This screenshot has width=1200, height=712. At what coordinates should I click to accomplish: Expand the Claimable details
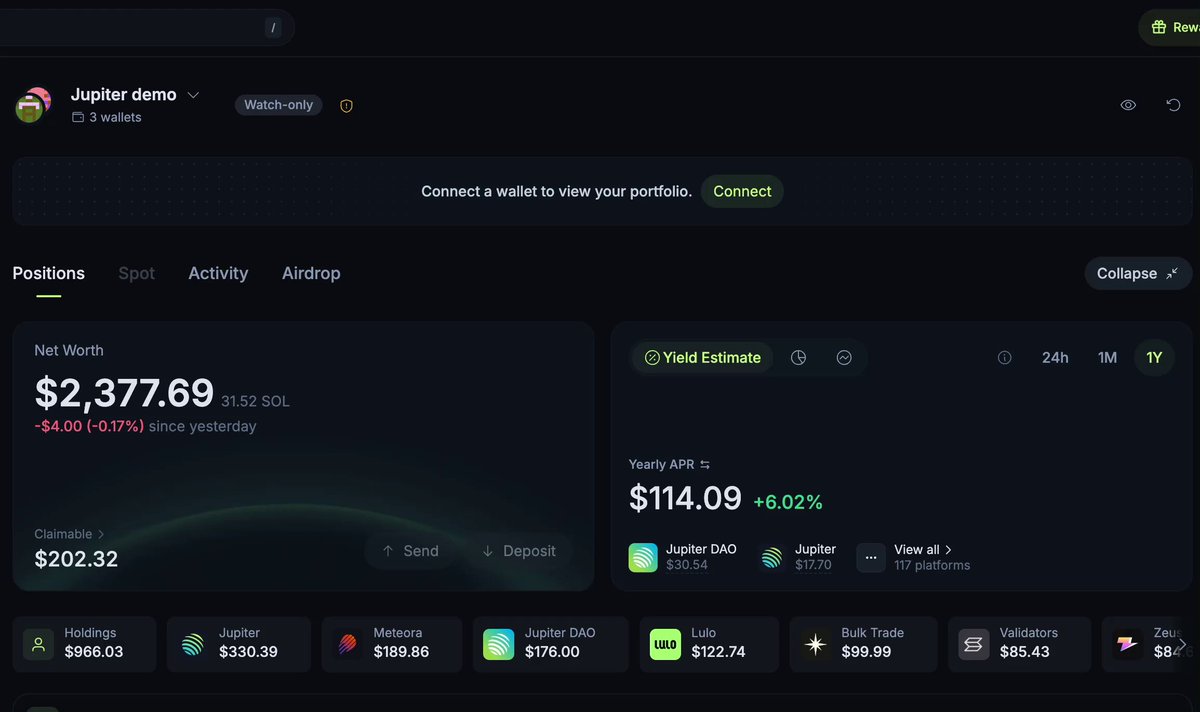click(x=70, y=534)
